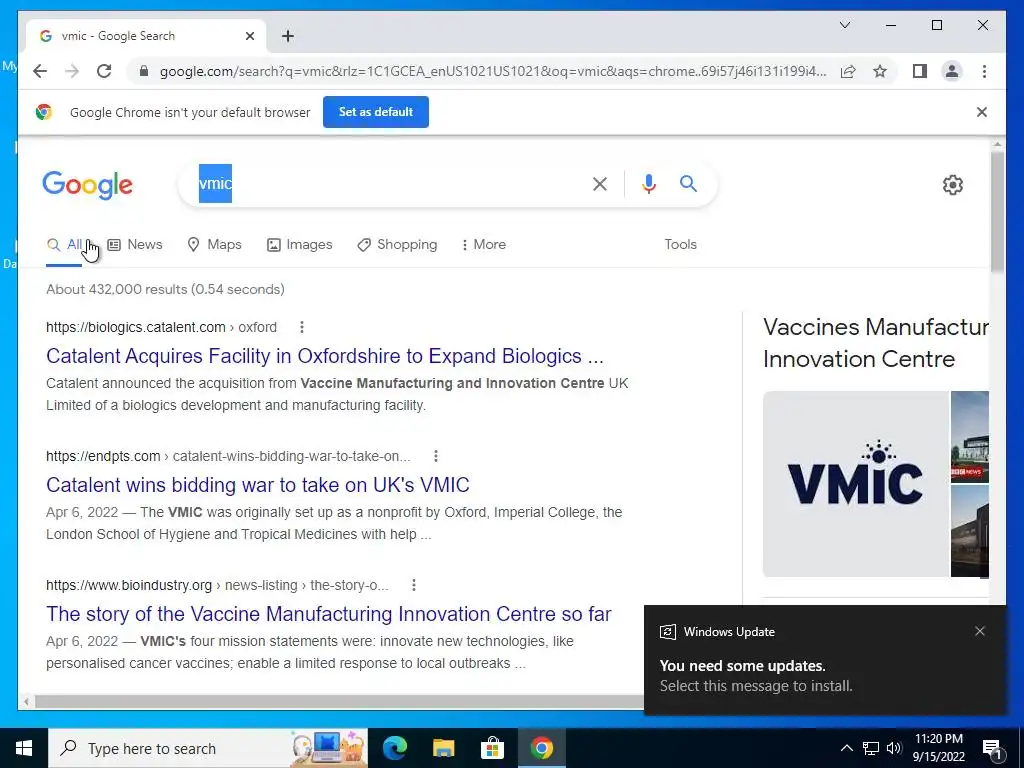Open options for bioindustry.org result
This screenshot has width=1024, height=768.
(413, 585)
